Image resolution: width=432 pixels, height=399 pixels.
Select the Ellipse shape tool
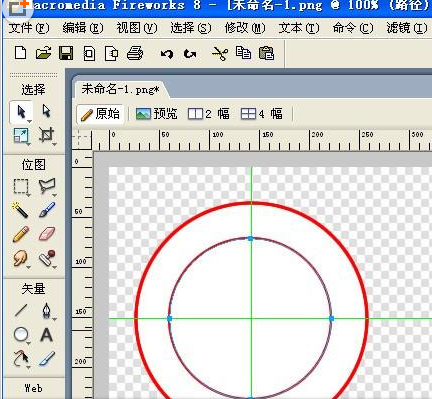coord(21,335)
